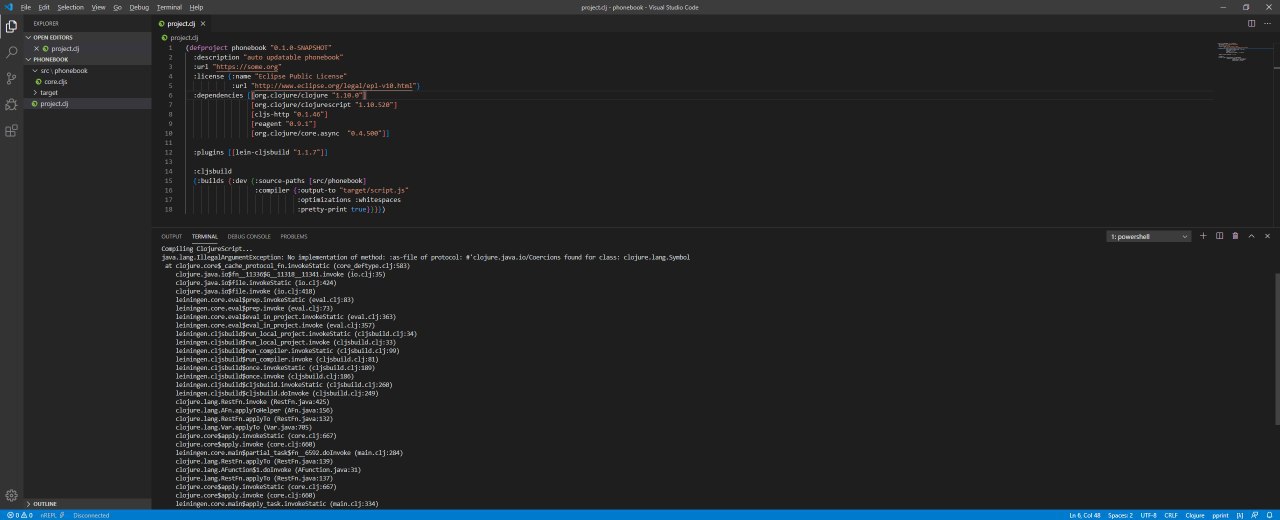This screenshot has height=520, width=1280.
Task: Open the Explorer view in activity bar
Action: pyautogui.click(x=11, y=27)
